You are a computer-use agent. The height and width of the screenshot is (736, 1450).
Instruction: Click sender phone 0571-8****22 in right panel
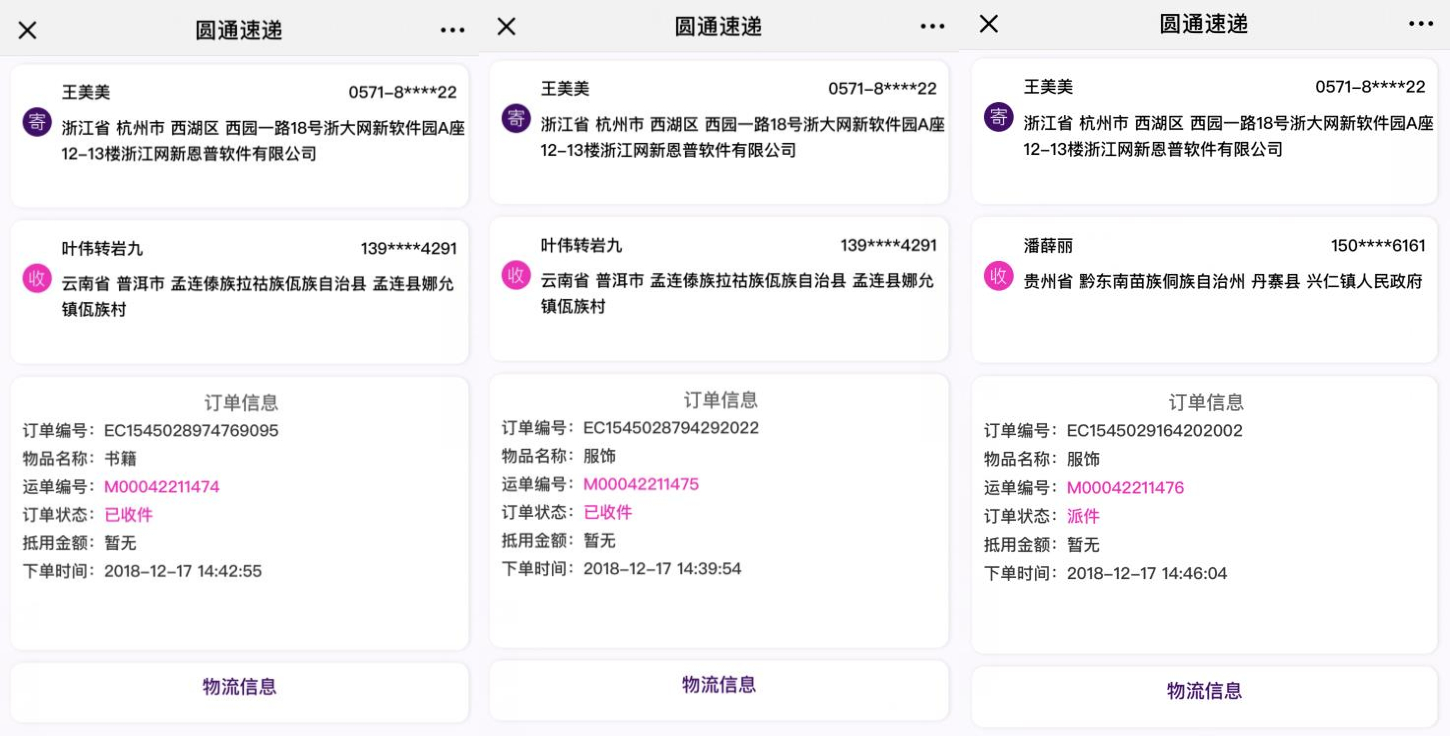click(1370, 87)
